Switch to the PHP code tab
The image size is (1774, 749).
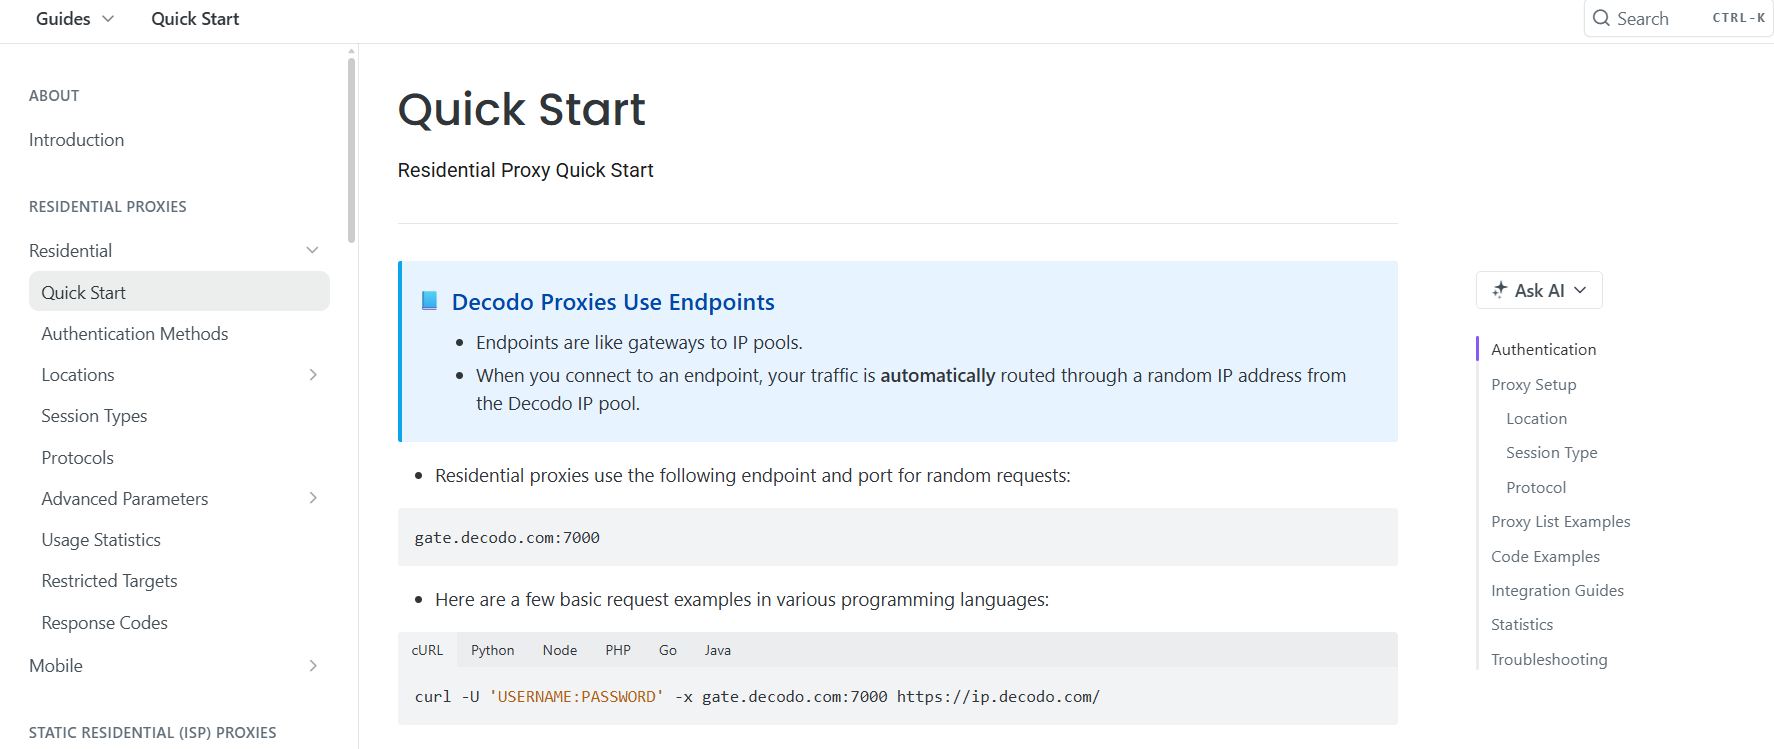pyautogui.click(x=618, y=650)
